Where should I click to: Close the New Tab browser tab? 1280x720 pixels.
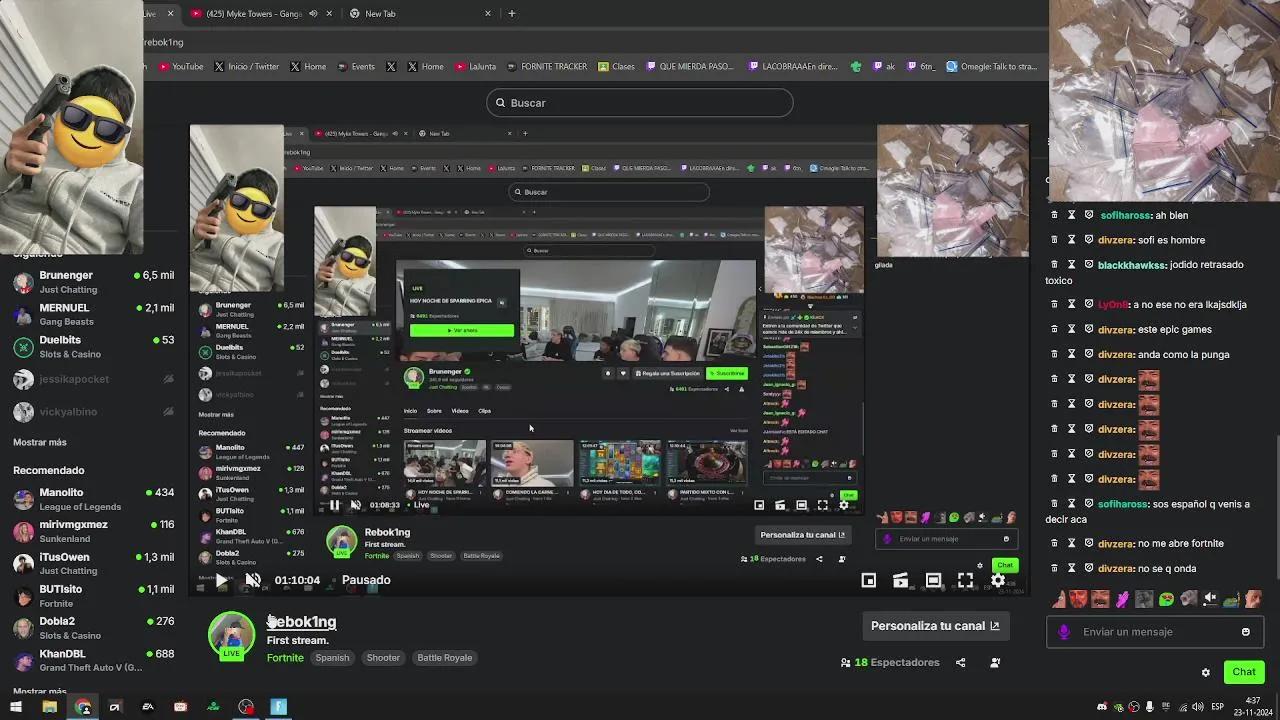point(488,14)
